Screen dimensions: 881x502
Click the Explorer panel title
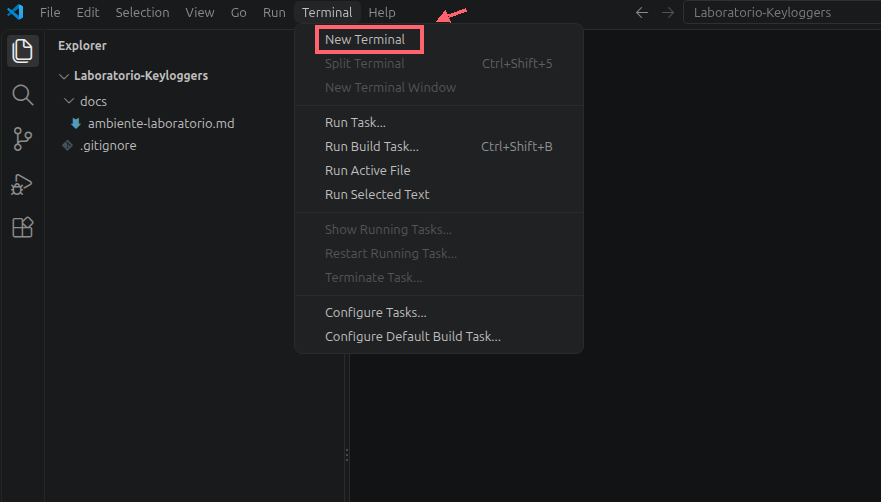tap(82, 46)
